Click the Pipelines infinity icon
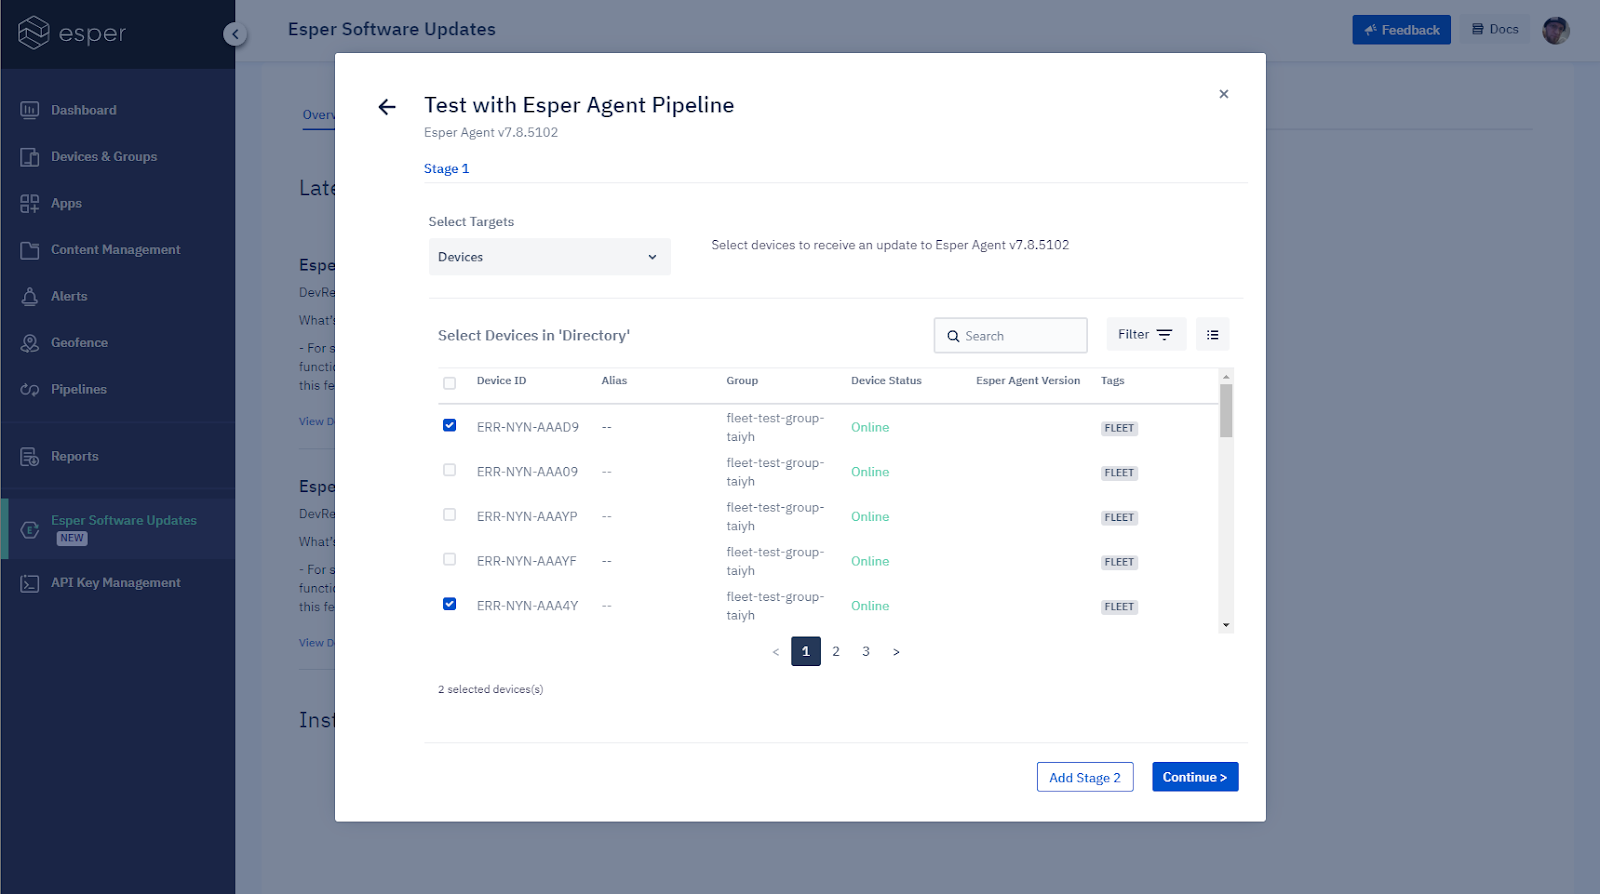Viewport: 1600px width, 894px height. (30, 390)
